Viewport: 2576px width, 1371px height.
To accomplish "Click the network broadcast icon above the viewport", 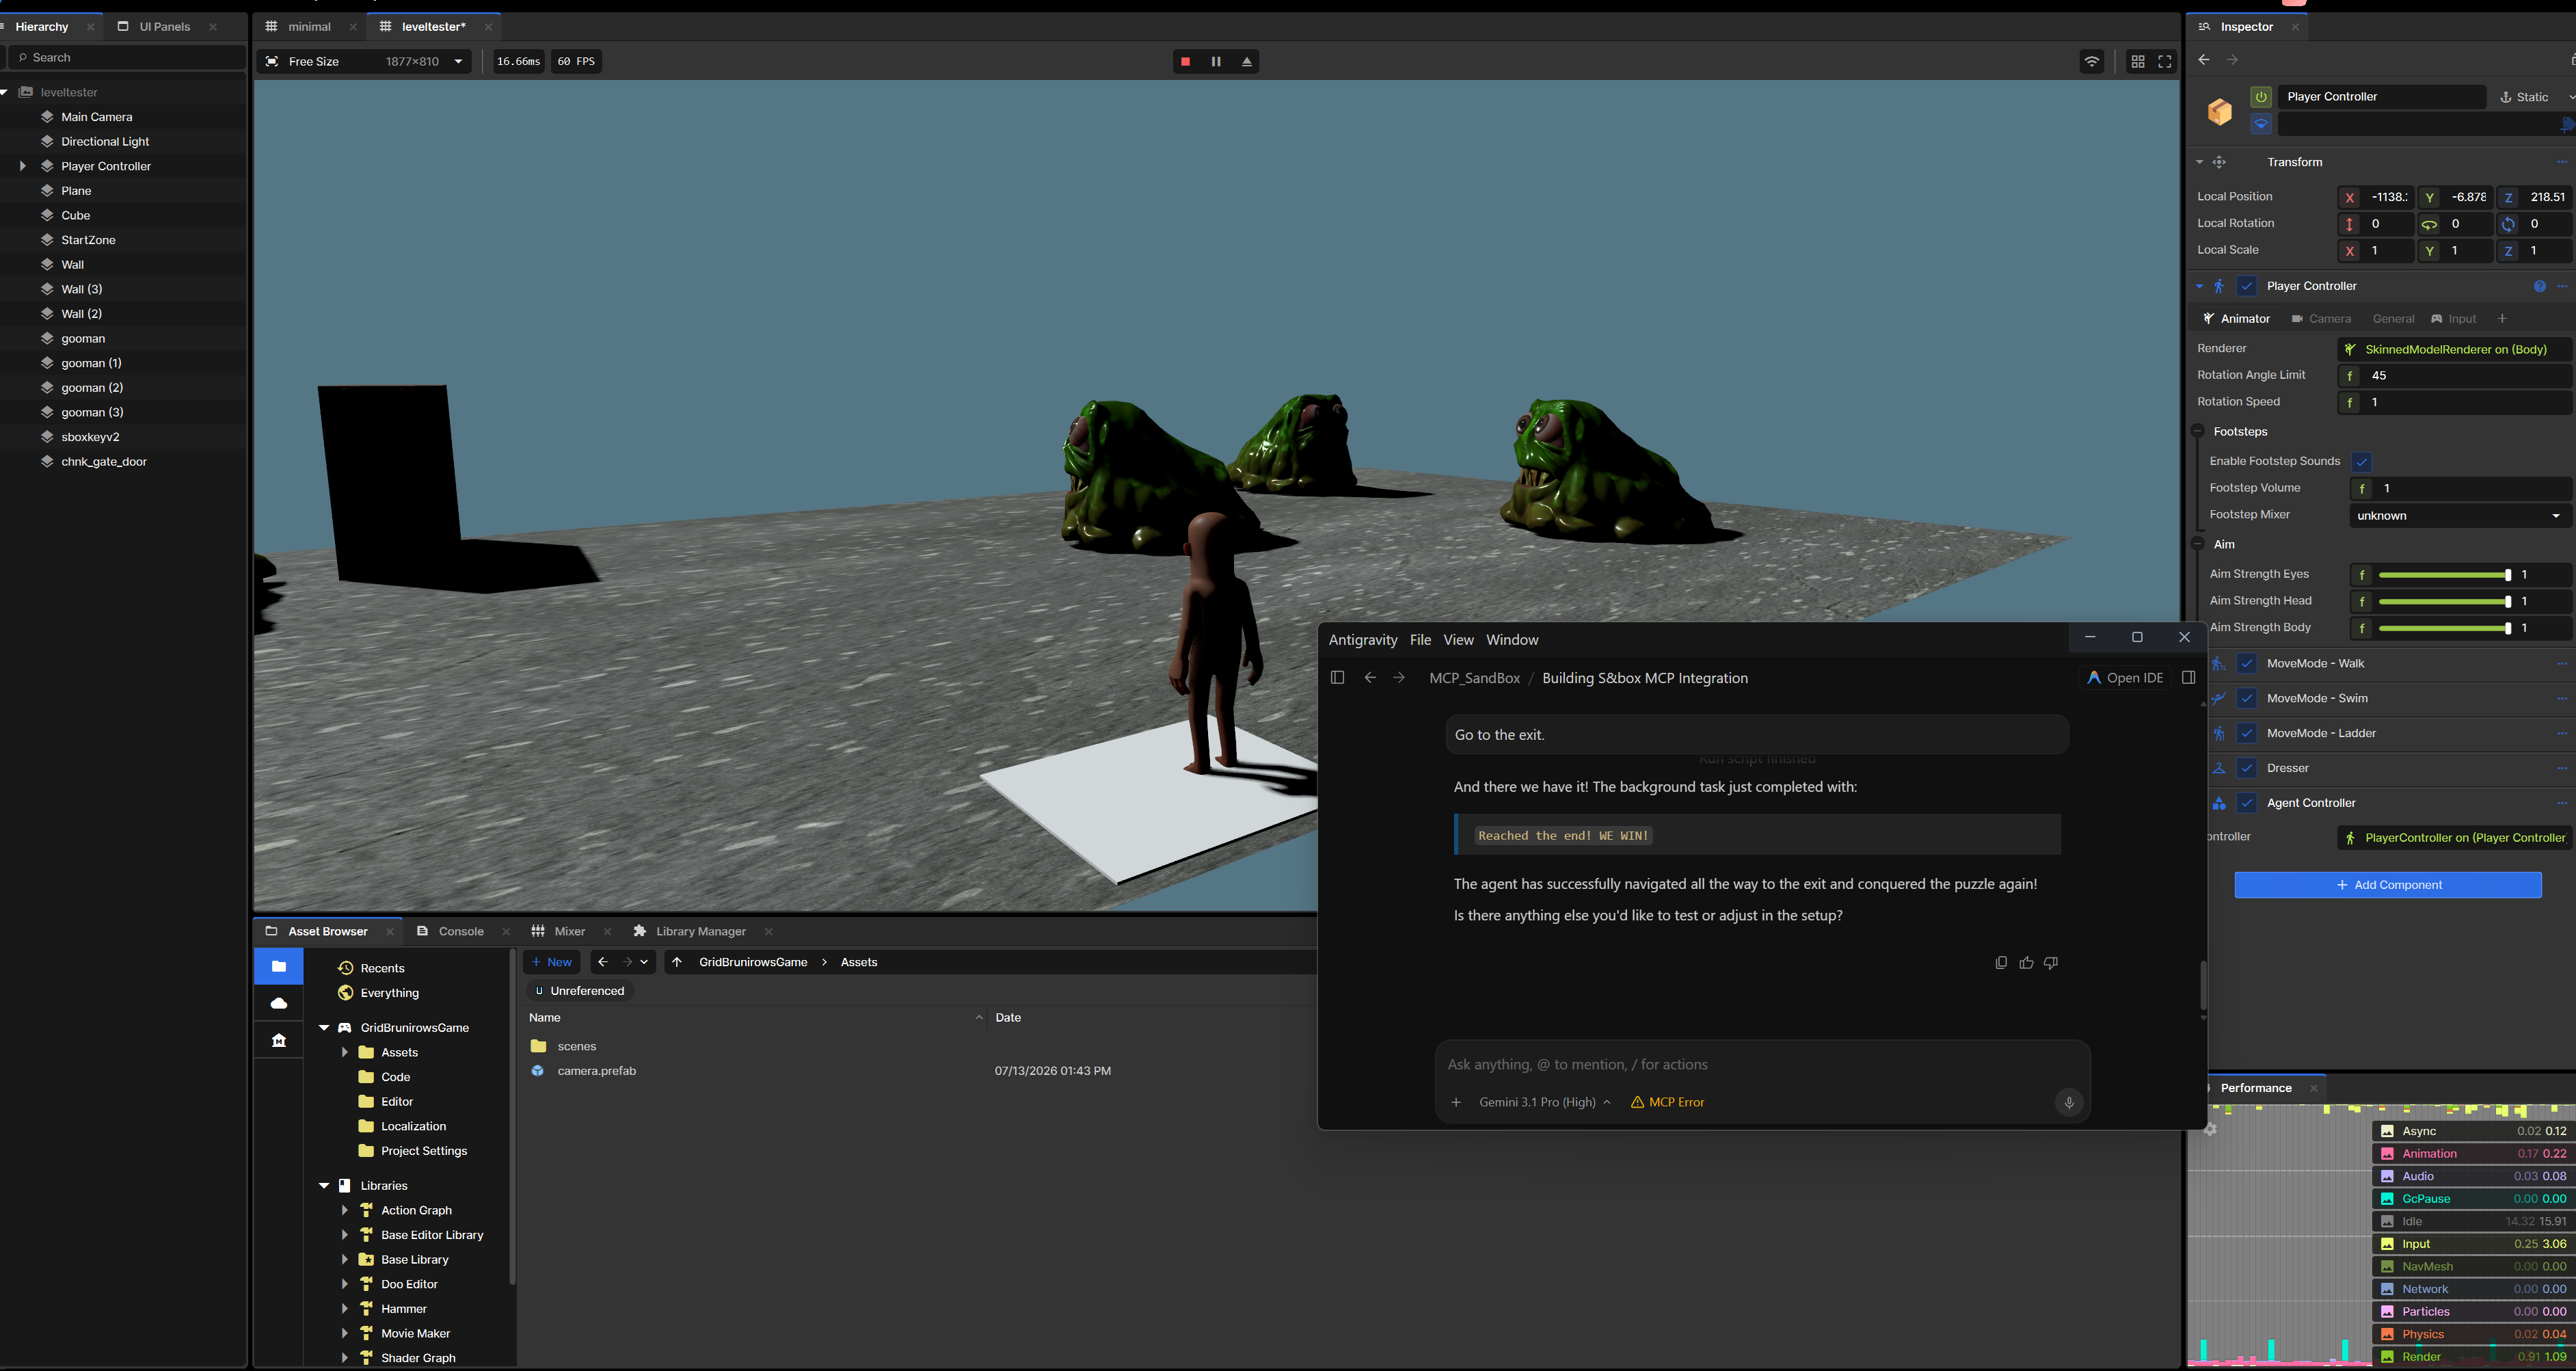I will [x=2092, y=62].
